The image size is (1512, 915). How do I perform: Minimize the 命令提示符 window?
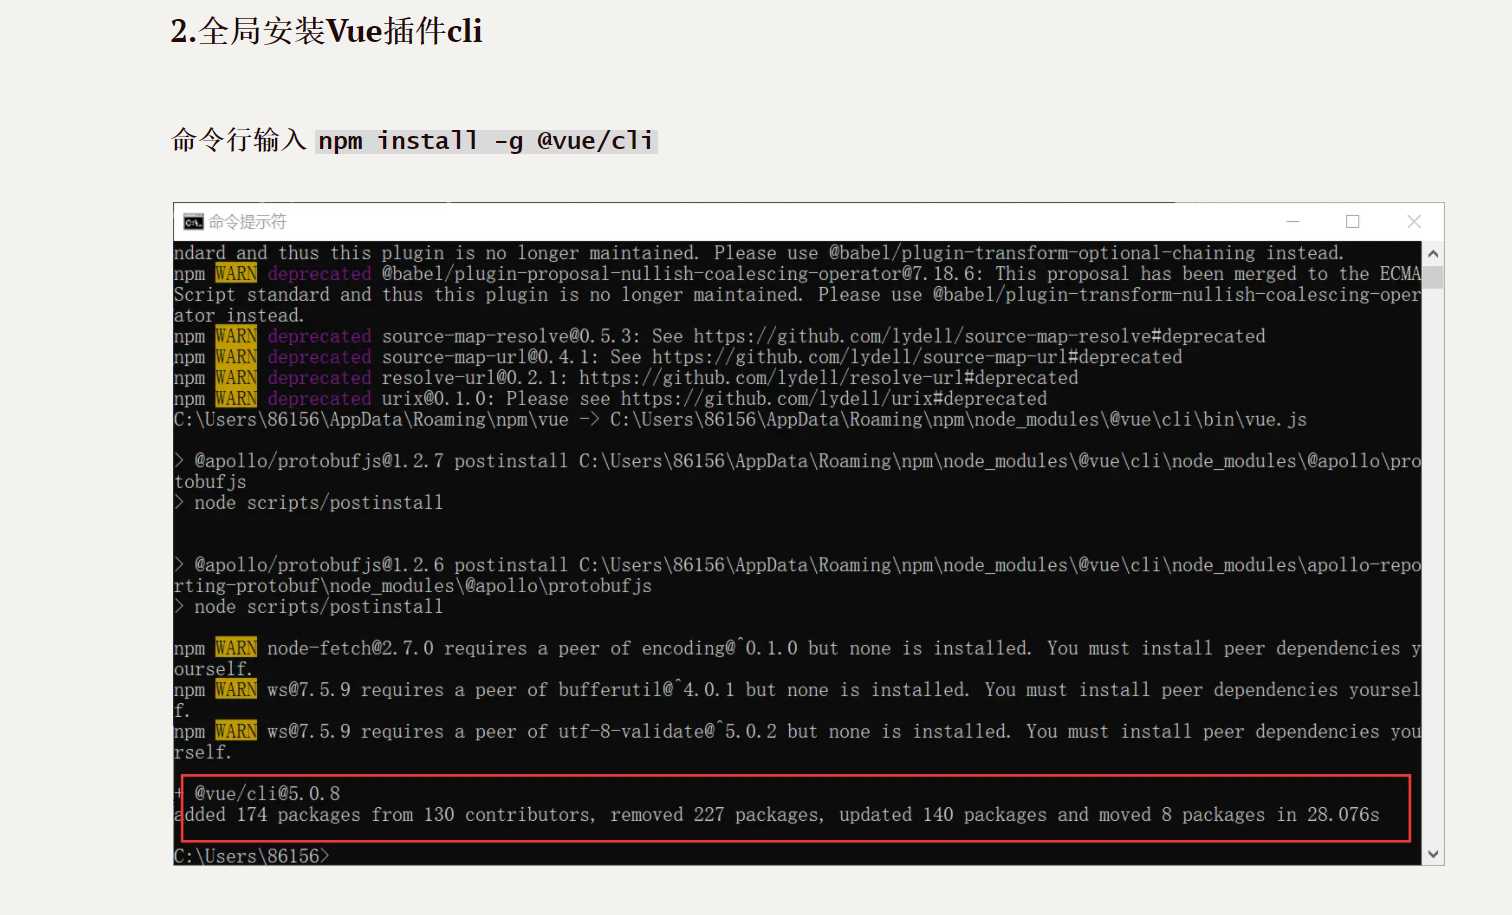[x=1293, y=222]
